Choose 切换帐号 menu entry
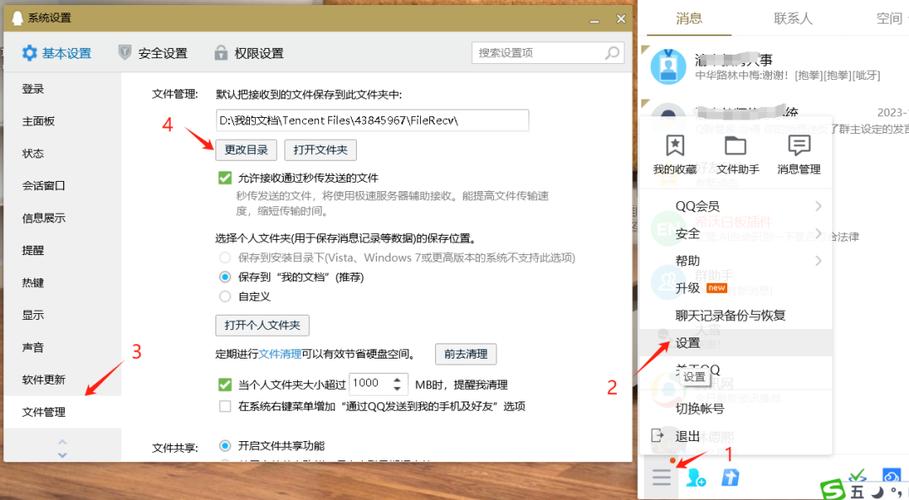909x500 pixels. pyautogui.click(x=735, y=408)
